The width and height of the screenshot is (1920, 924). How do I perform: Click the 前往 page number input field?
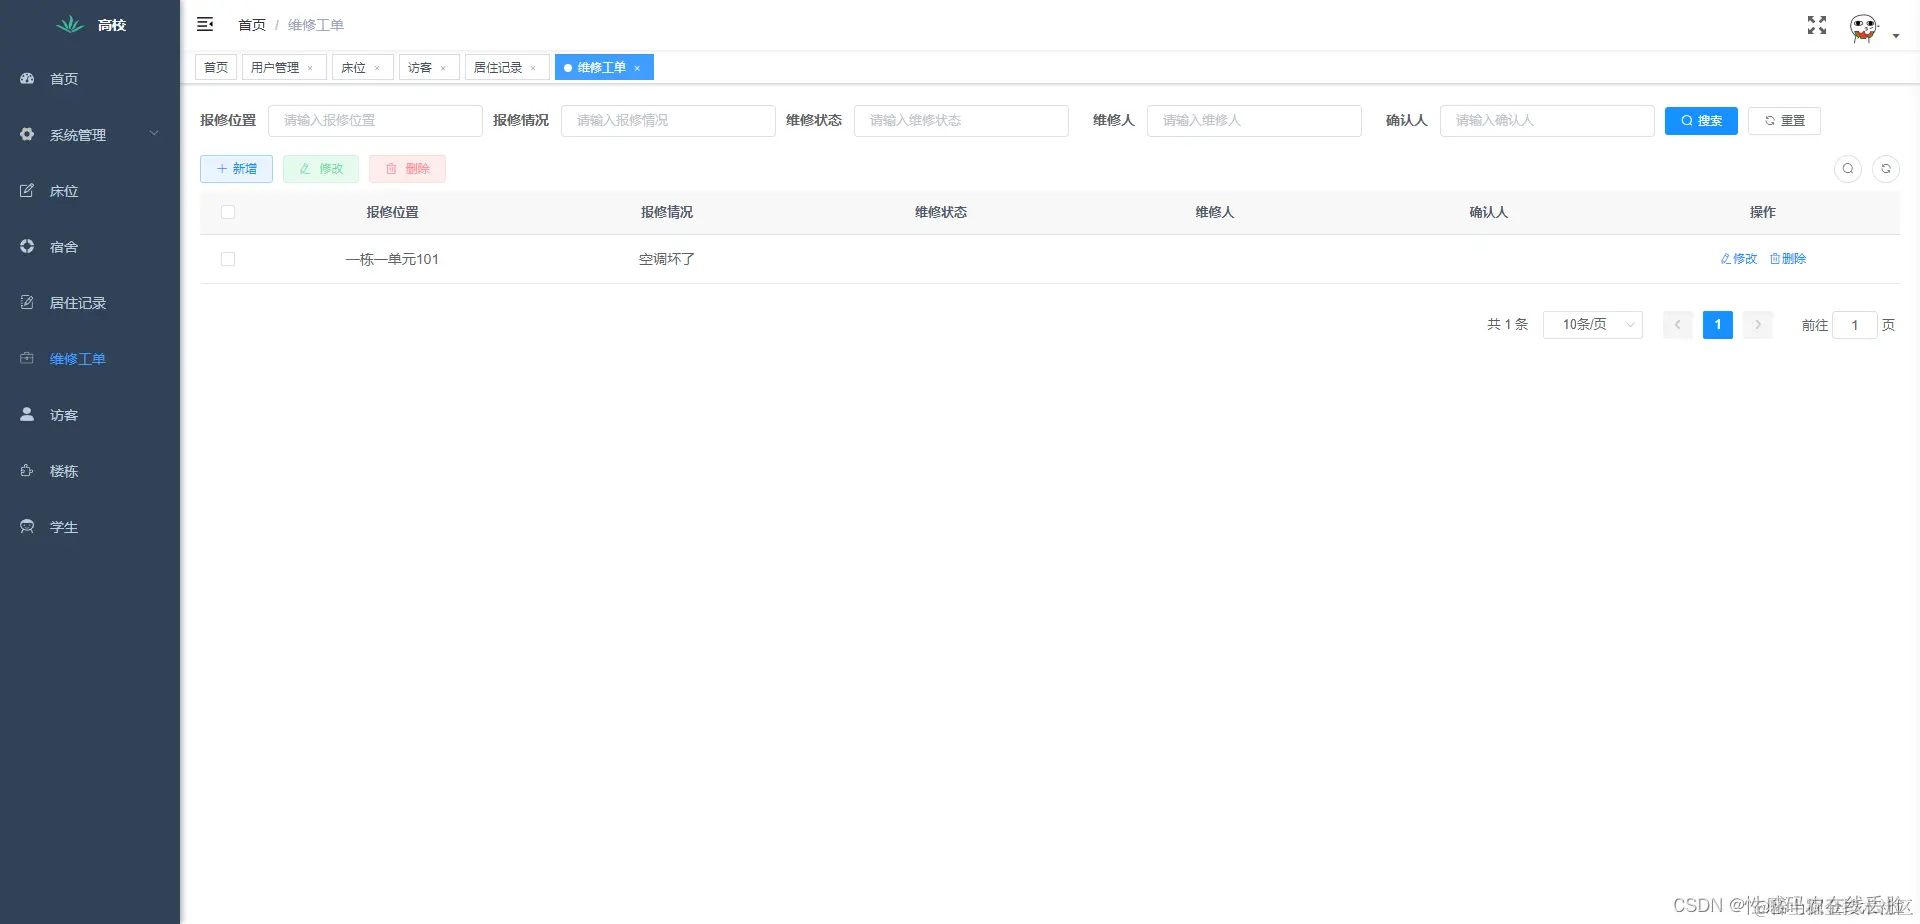(x=1855, y=324)
